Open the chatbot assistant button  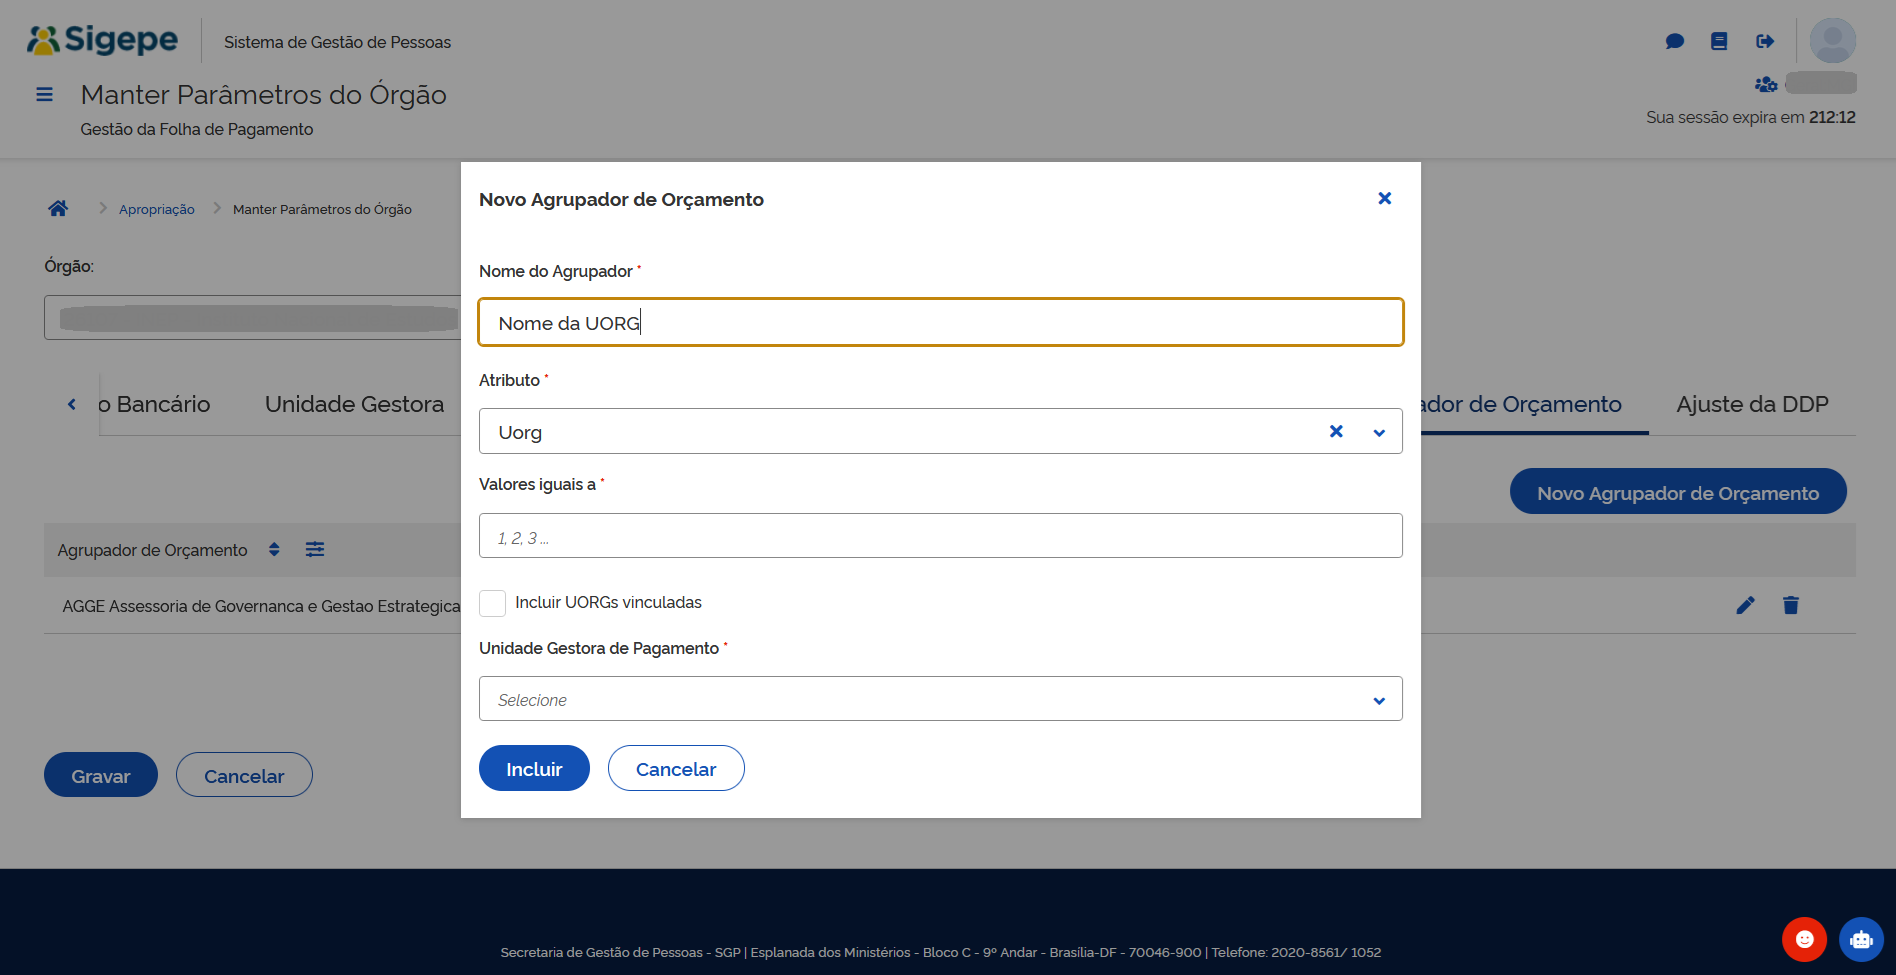point(1861,939)
